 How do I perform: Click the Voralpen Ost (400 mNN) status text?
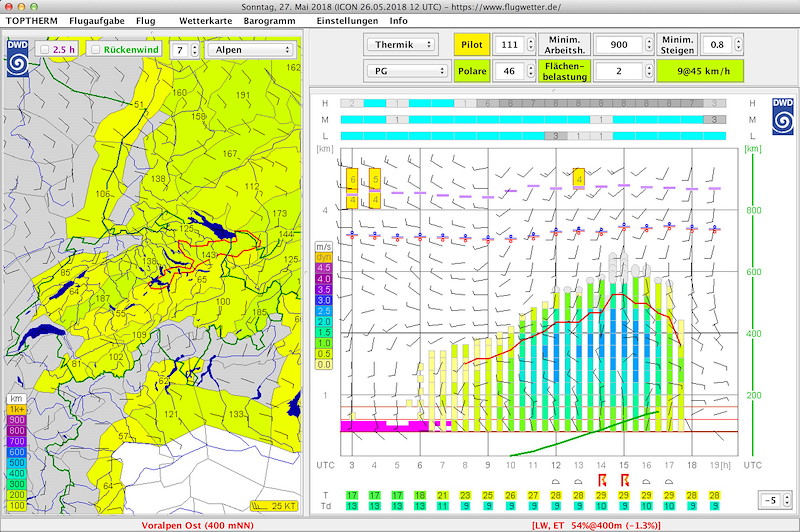(x=197, y=525)
